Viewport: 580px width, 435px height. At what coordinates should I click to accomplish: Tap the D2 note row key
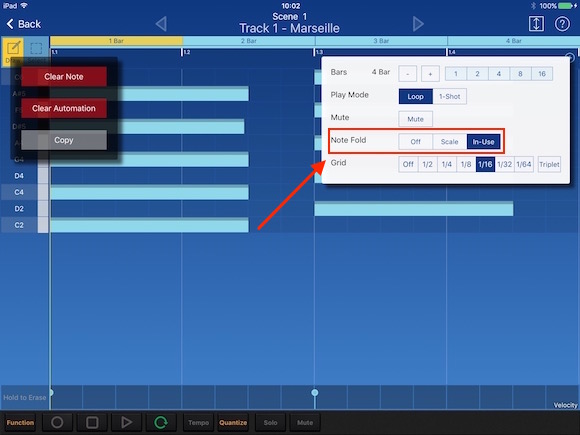coord(24,209)
